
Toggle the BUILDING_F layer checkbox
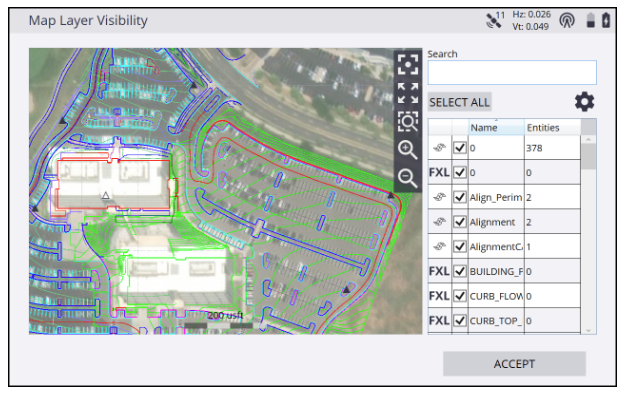[x=460, y=271]
